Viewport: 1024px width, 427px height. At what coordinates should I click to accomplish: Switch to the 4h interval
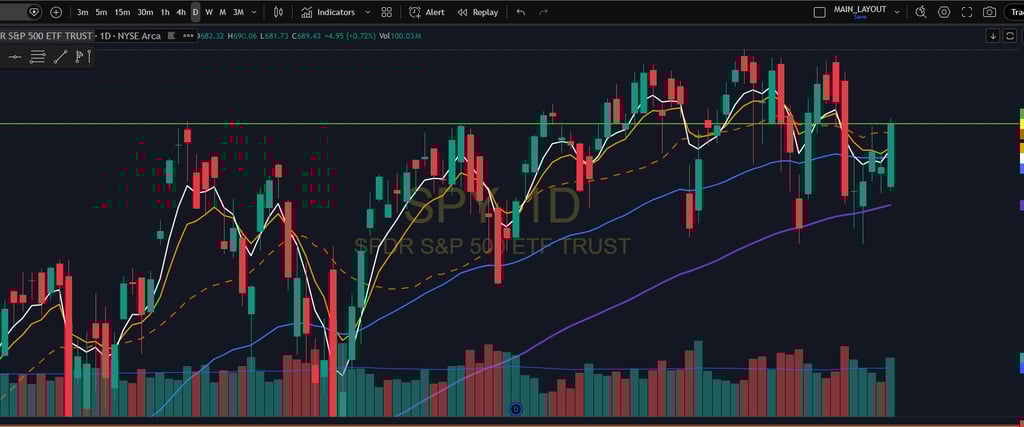(x=181, y=12)
